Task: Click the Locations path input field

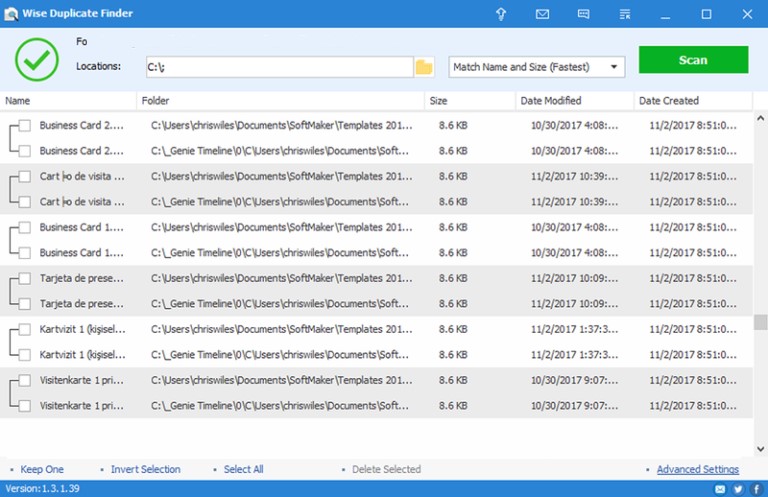Action: click(280, 67)
